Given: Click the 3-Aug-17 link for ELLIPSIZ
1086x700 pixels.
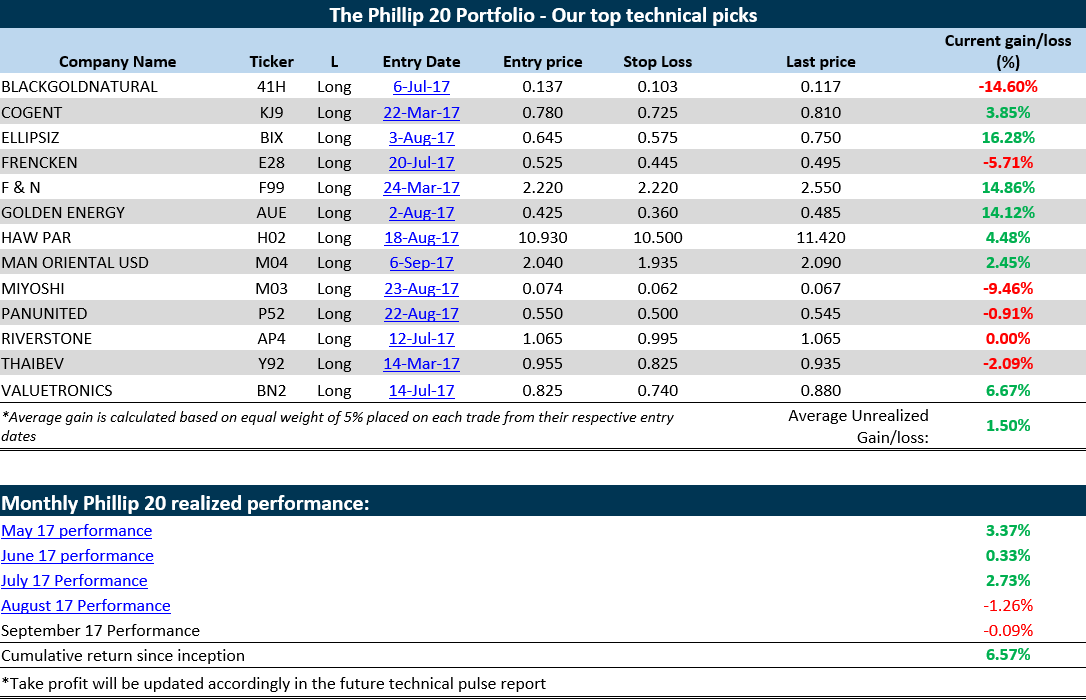Looking at the screenshot, I should [421, 137].
